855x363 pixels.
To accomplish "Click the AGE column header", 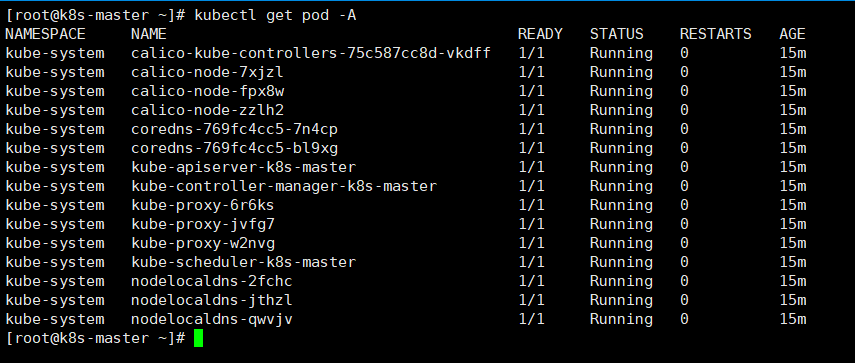I will (792, 34).
